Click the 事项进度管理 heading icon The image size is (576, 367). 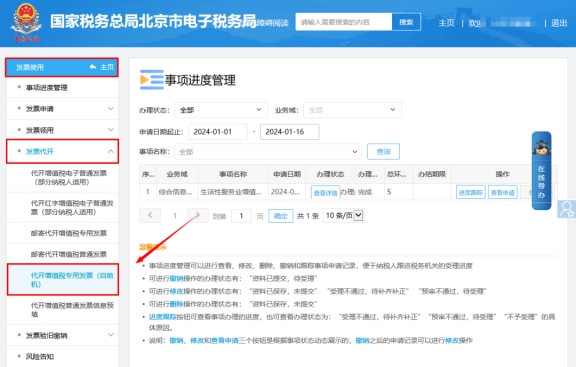(x=152, y=80)
